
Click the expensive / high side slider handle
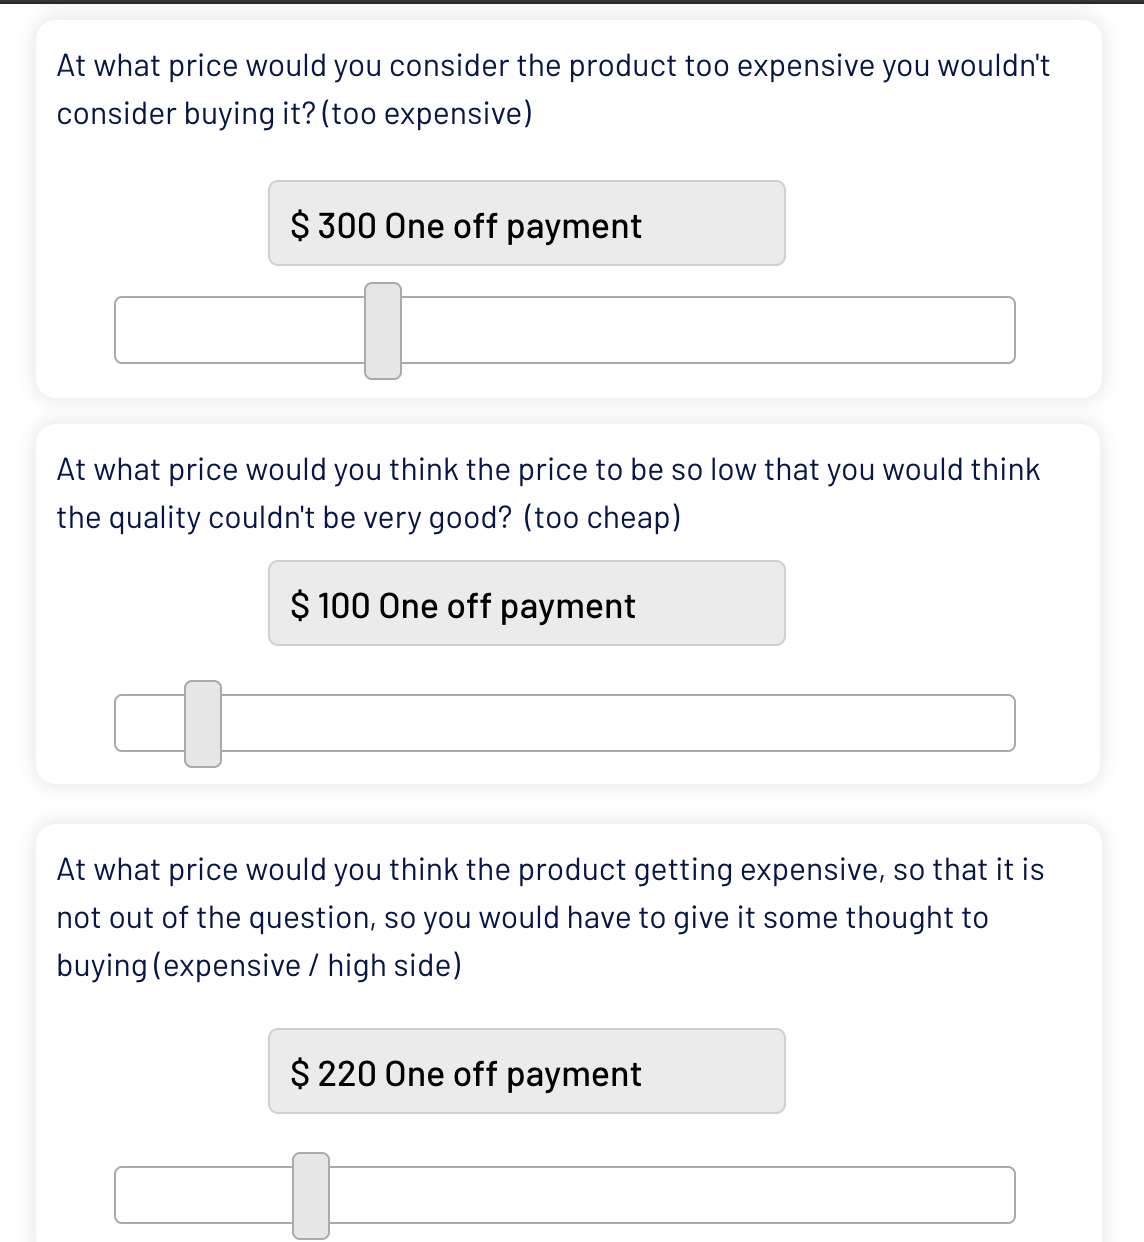pyautogui.click(x=311, y=1195)
